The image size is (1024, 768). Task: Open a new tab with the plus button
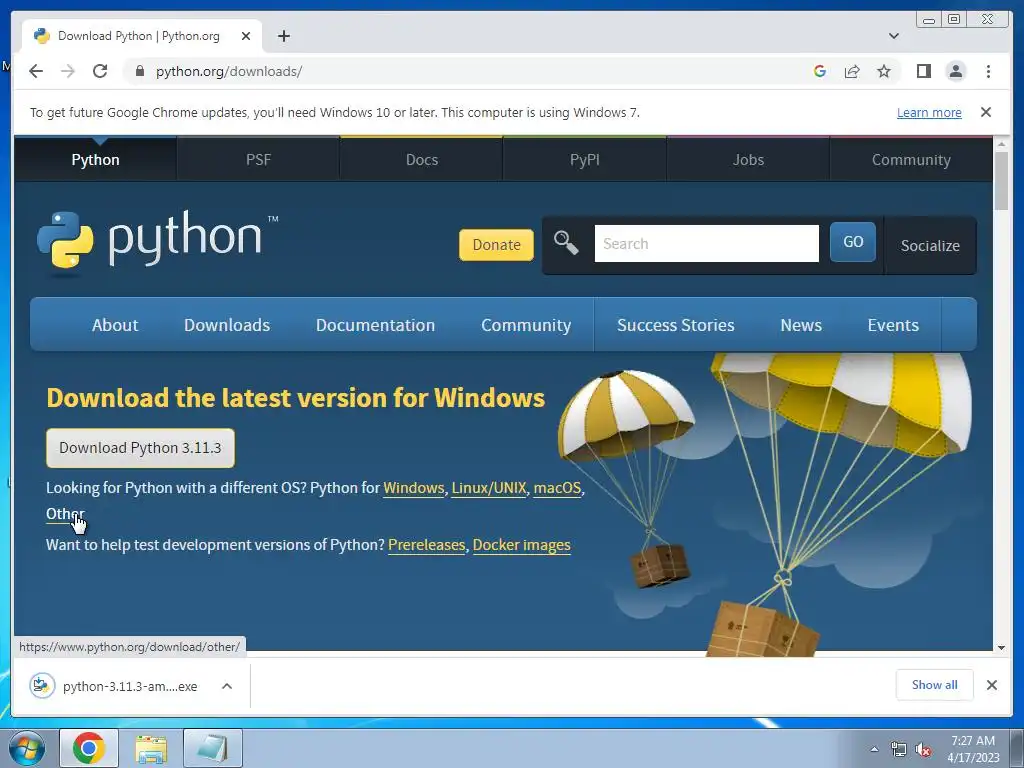tap(283, 36)
